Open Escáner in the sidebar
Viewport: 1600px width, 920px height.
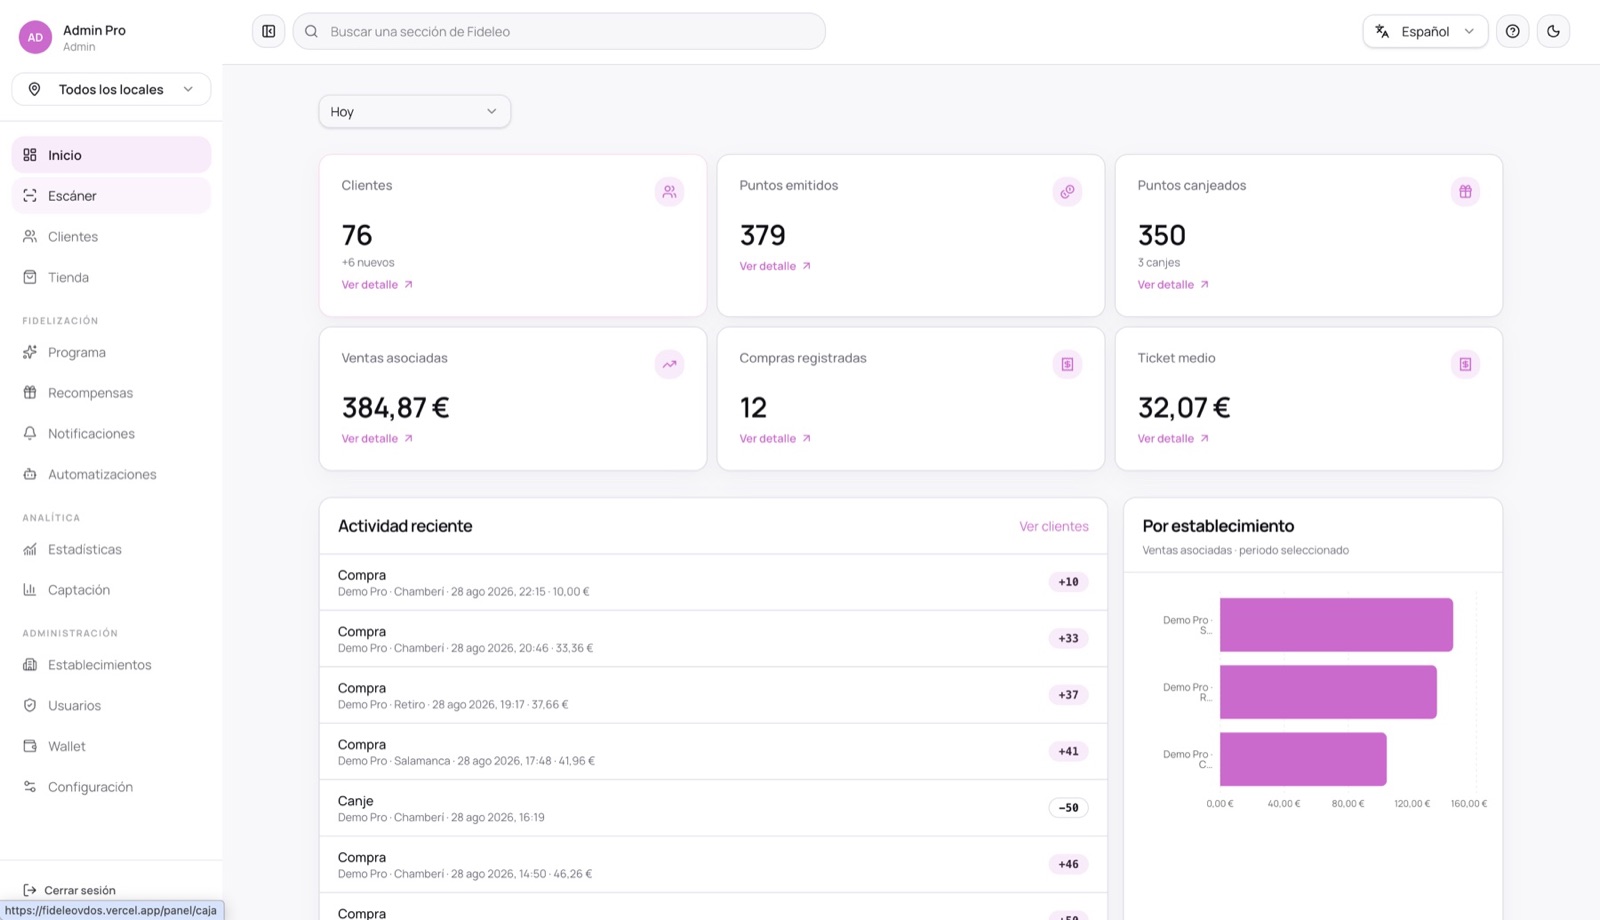tap(111, 196)
